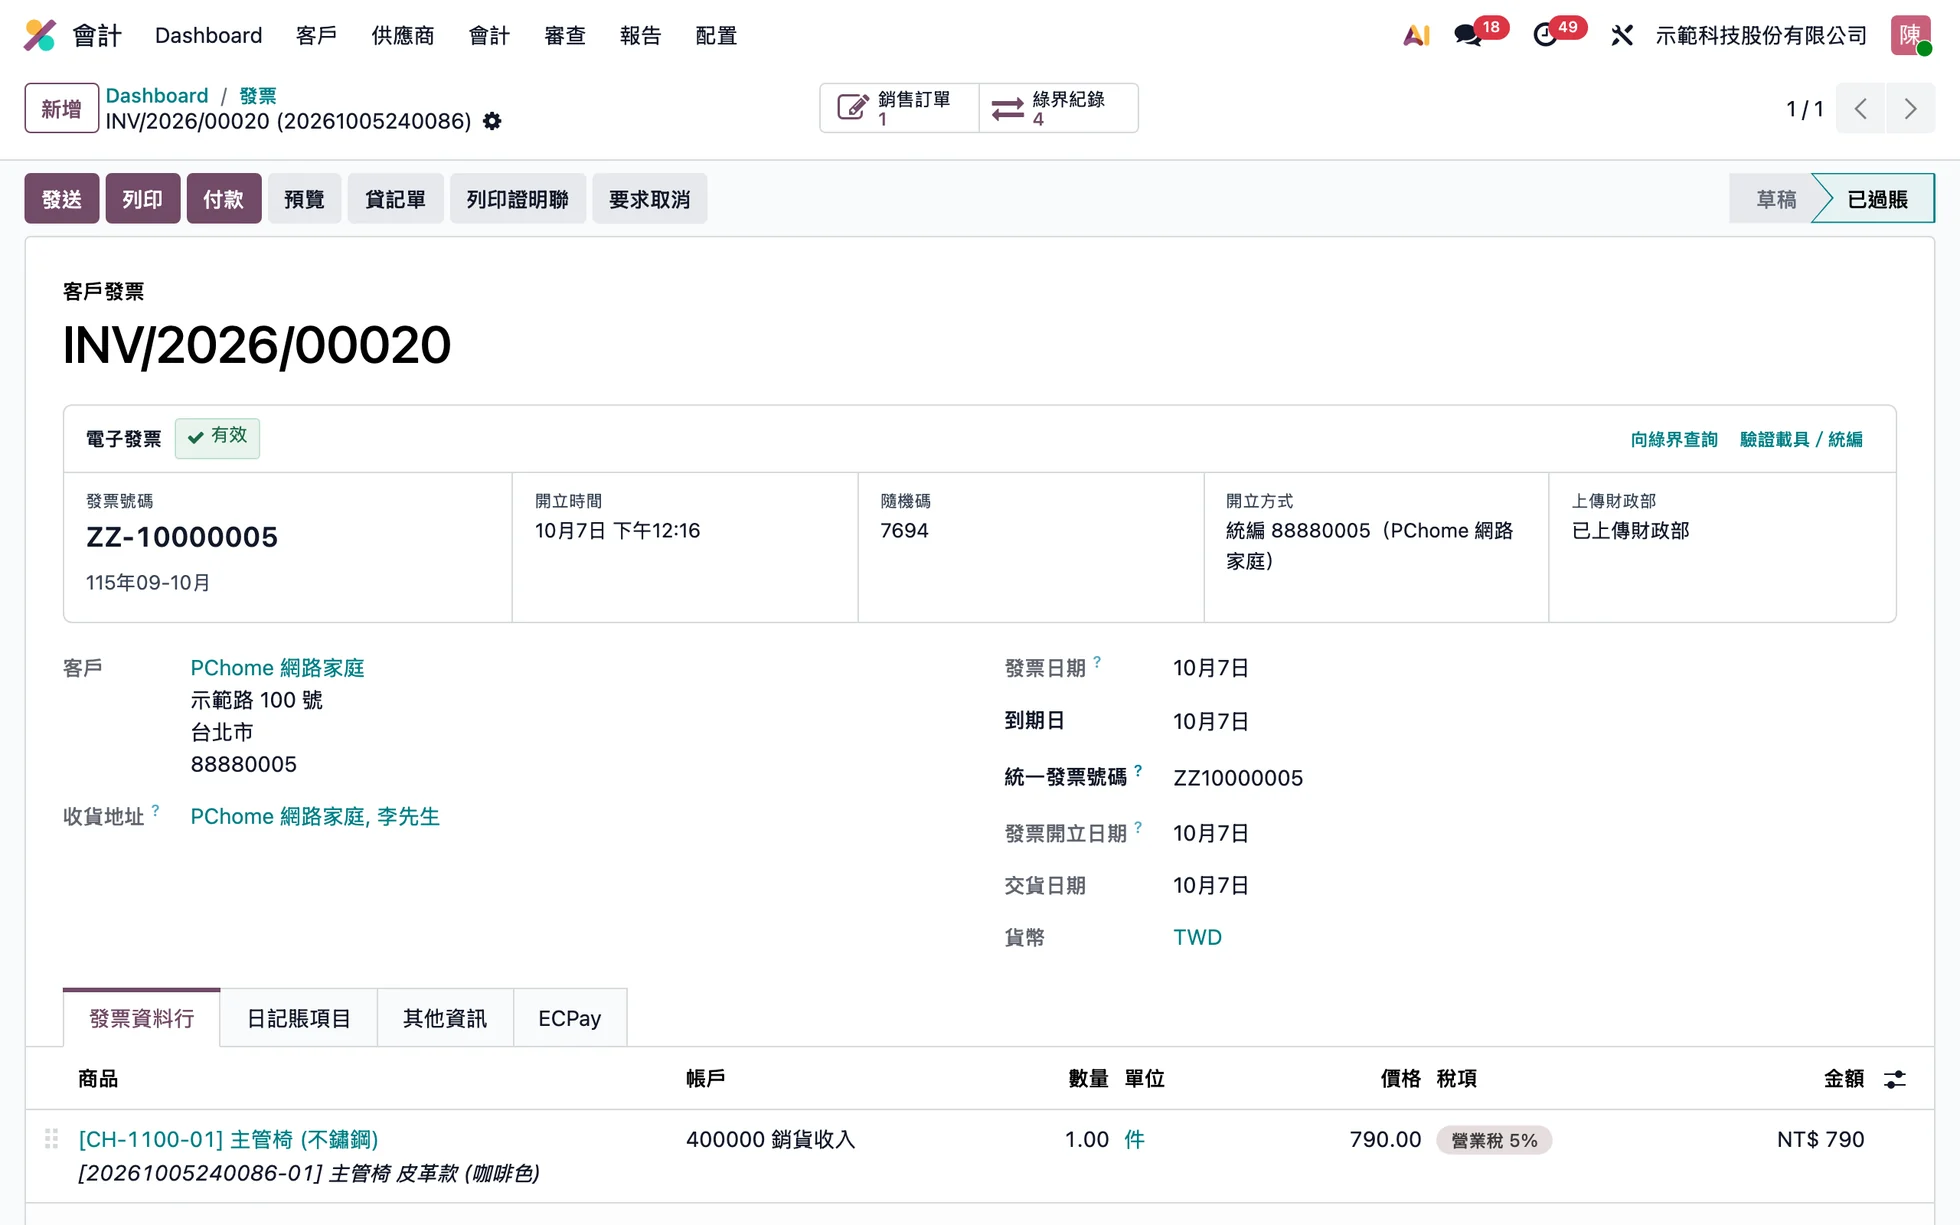The width and height of the screenshot is (1960, 1225).
Task: Click the 新增 button
Action: coord(61,108)
